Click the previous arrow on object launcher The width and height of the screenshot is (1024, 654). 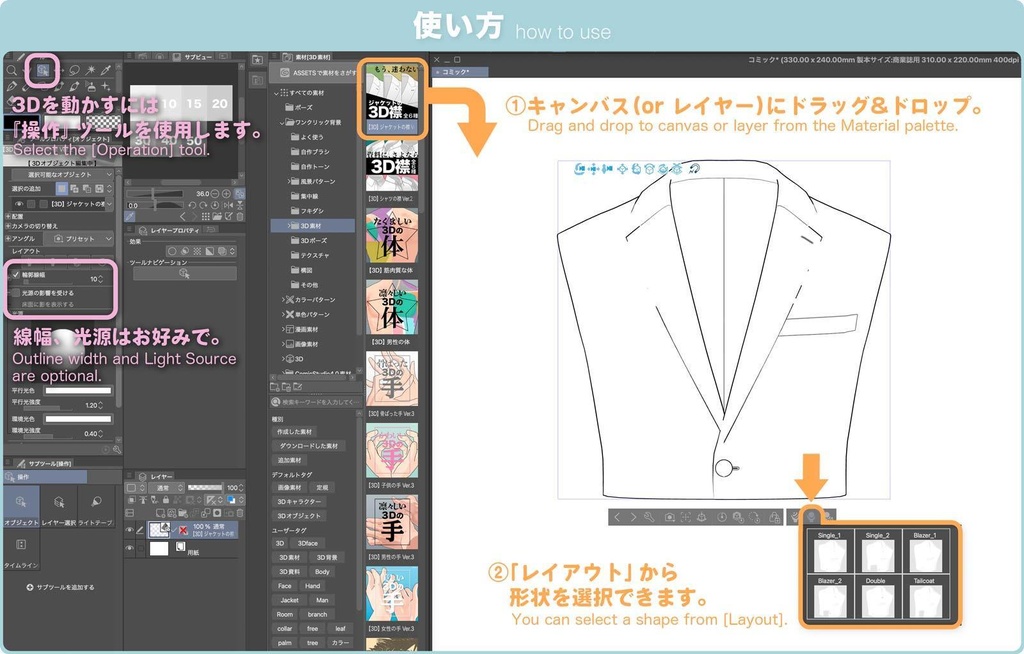click(617, 517)
